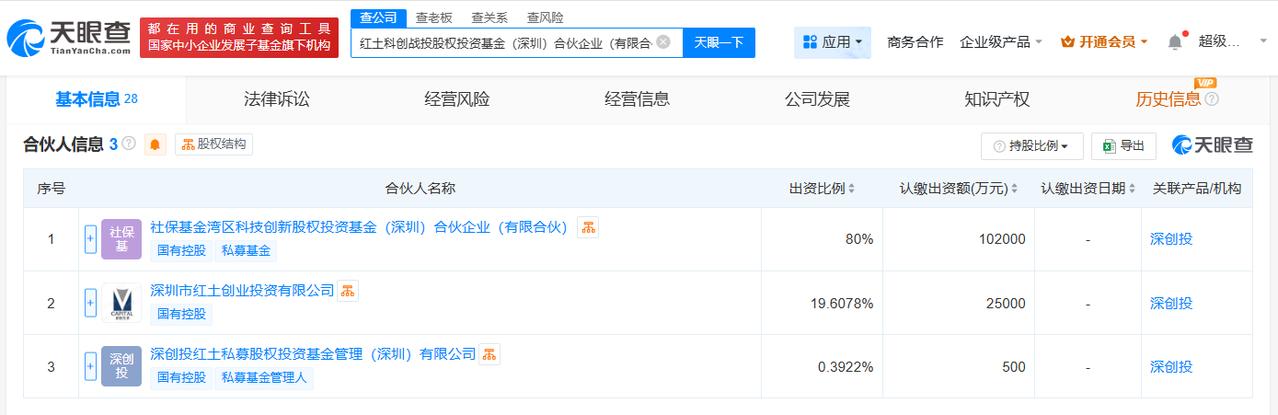The image size is (1278, 415).
Task: Click the 导出 export button
Action: [x=1123, y=146]
